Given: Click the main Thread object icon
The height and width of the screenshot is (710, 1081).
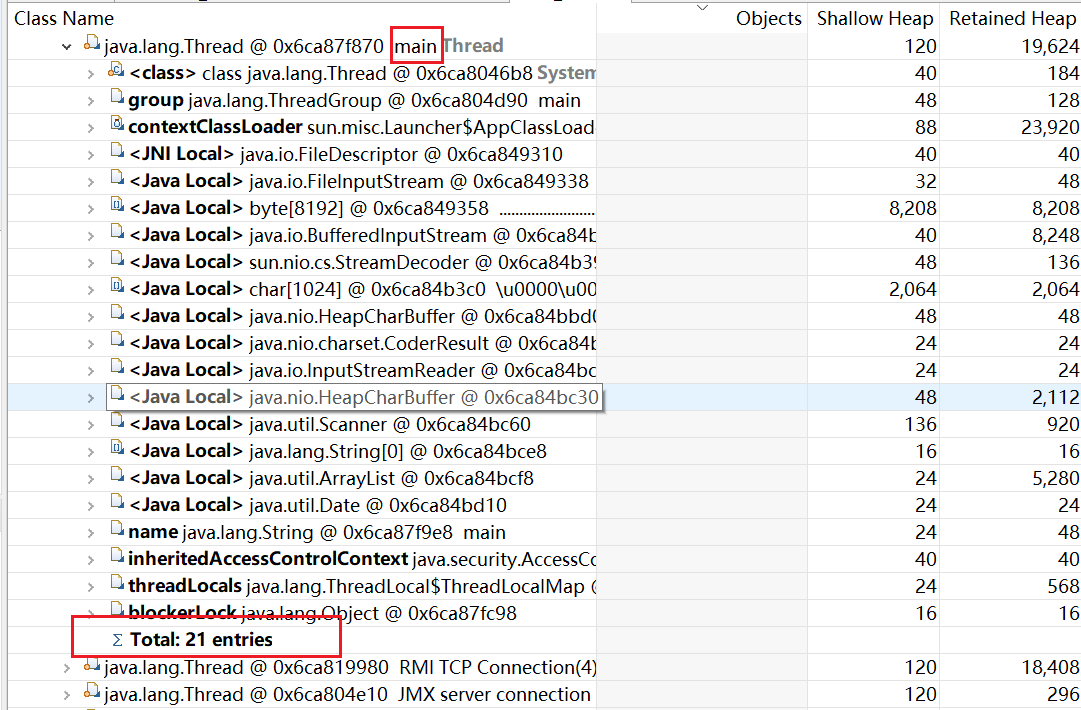Looking at the screenshot, I should pyautogui.click(x=92, y=45).
